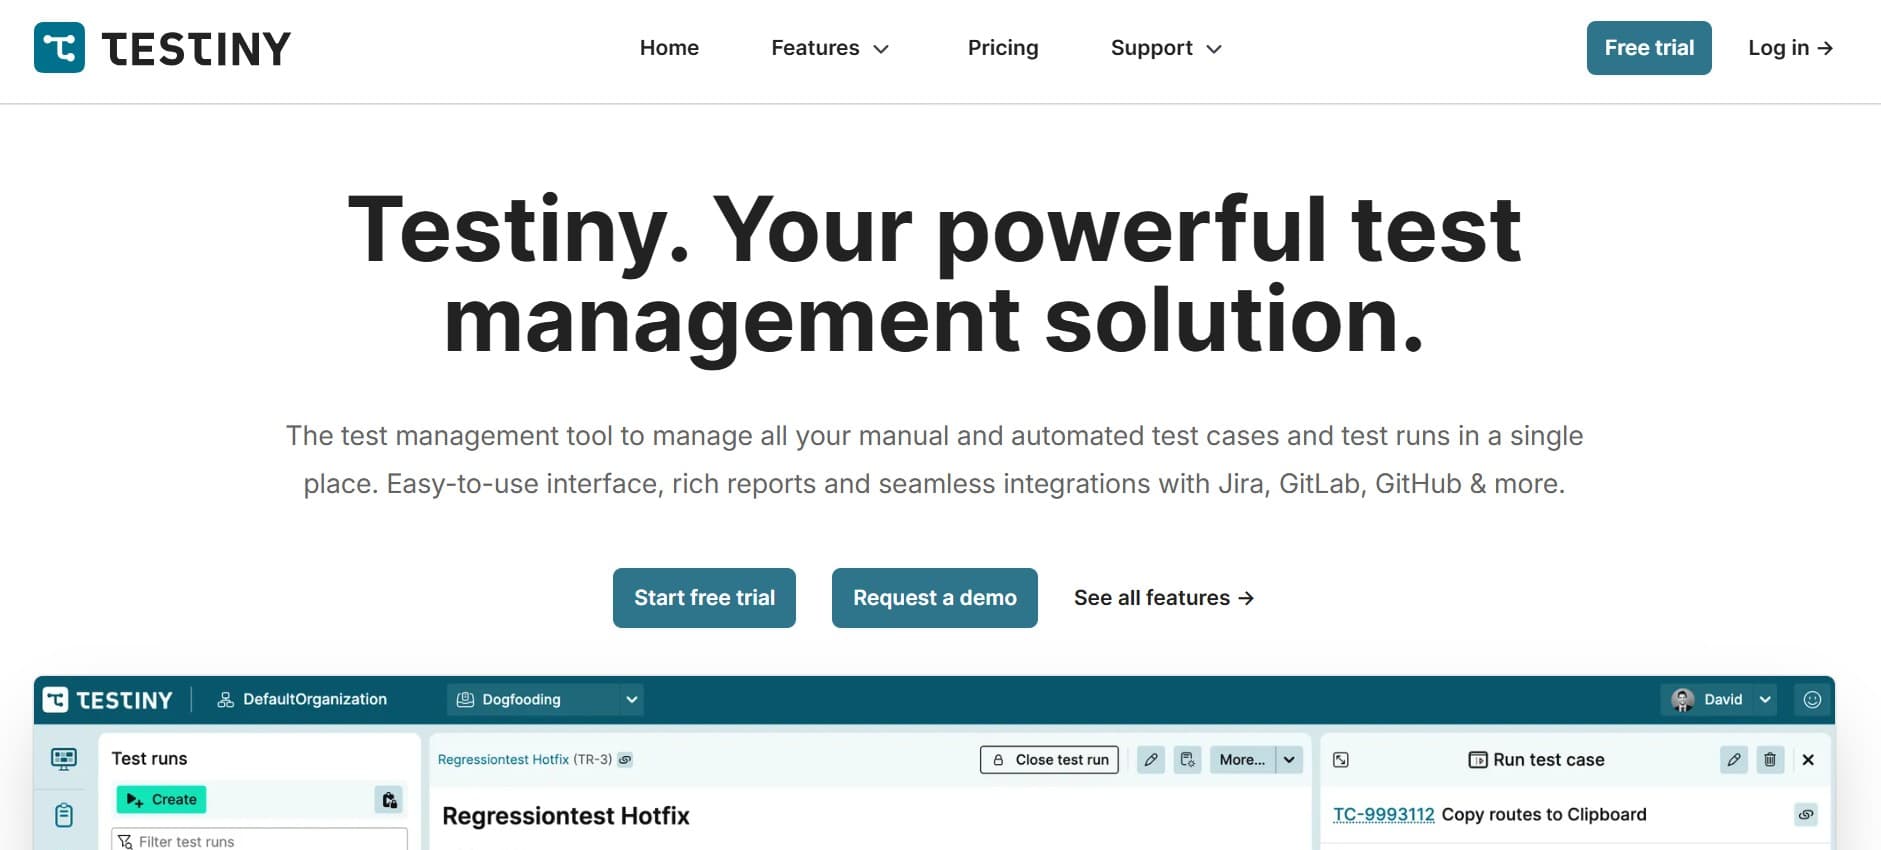This screenshot has width=1881, height=850.
Task: Open the David user menu
Action: [1719, 700]
